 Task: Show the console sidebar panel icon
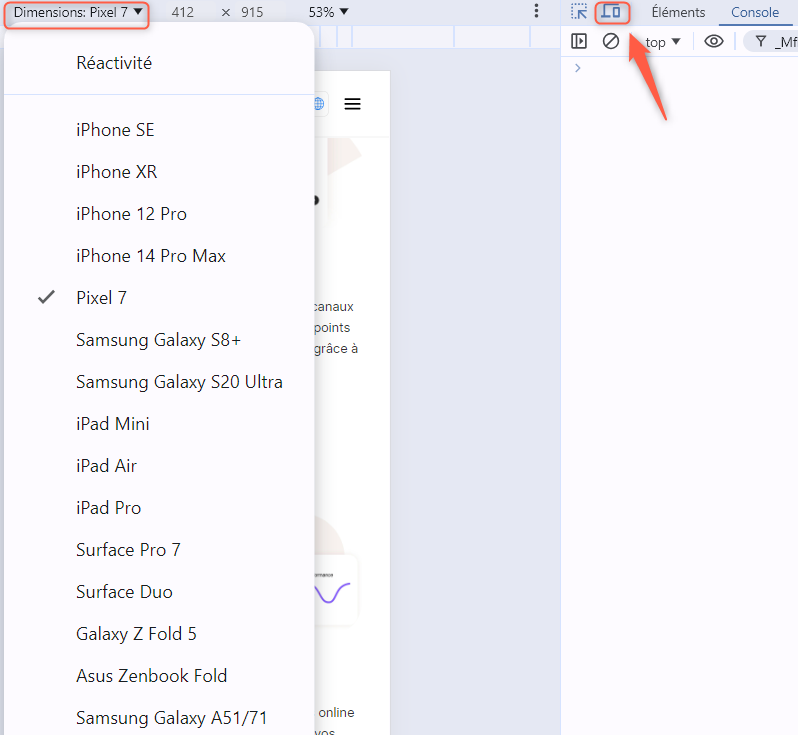pyautogui.click(x=579, y=41)
